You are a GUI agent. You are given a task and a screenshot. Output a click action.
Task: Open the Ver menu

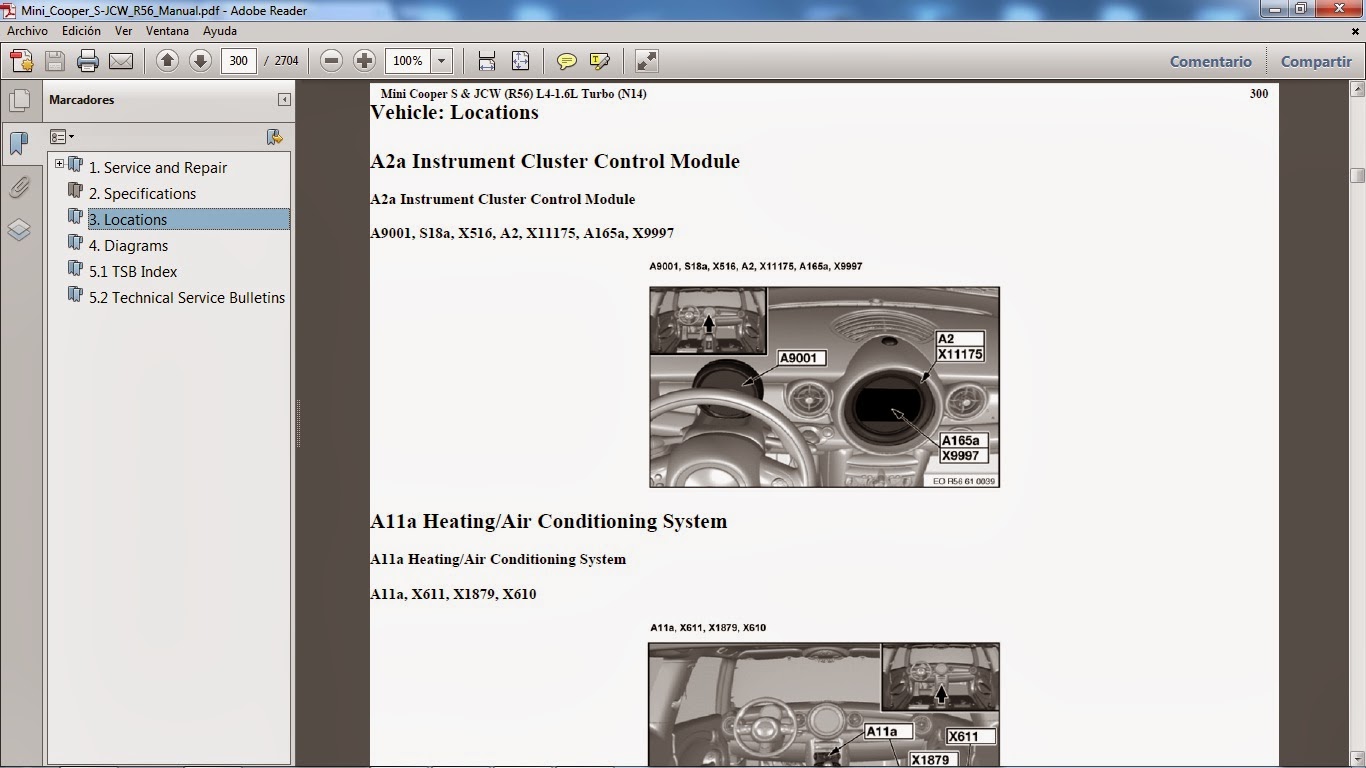click(123, 31)
